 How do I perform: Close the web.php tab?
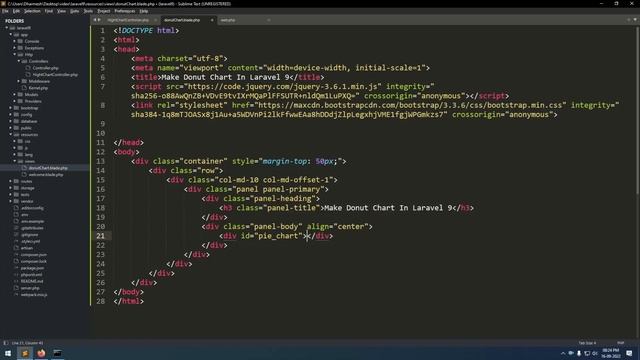click(269, 20)
